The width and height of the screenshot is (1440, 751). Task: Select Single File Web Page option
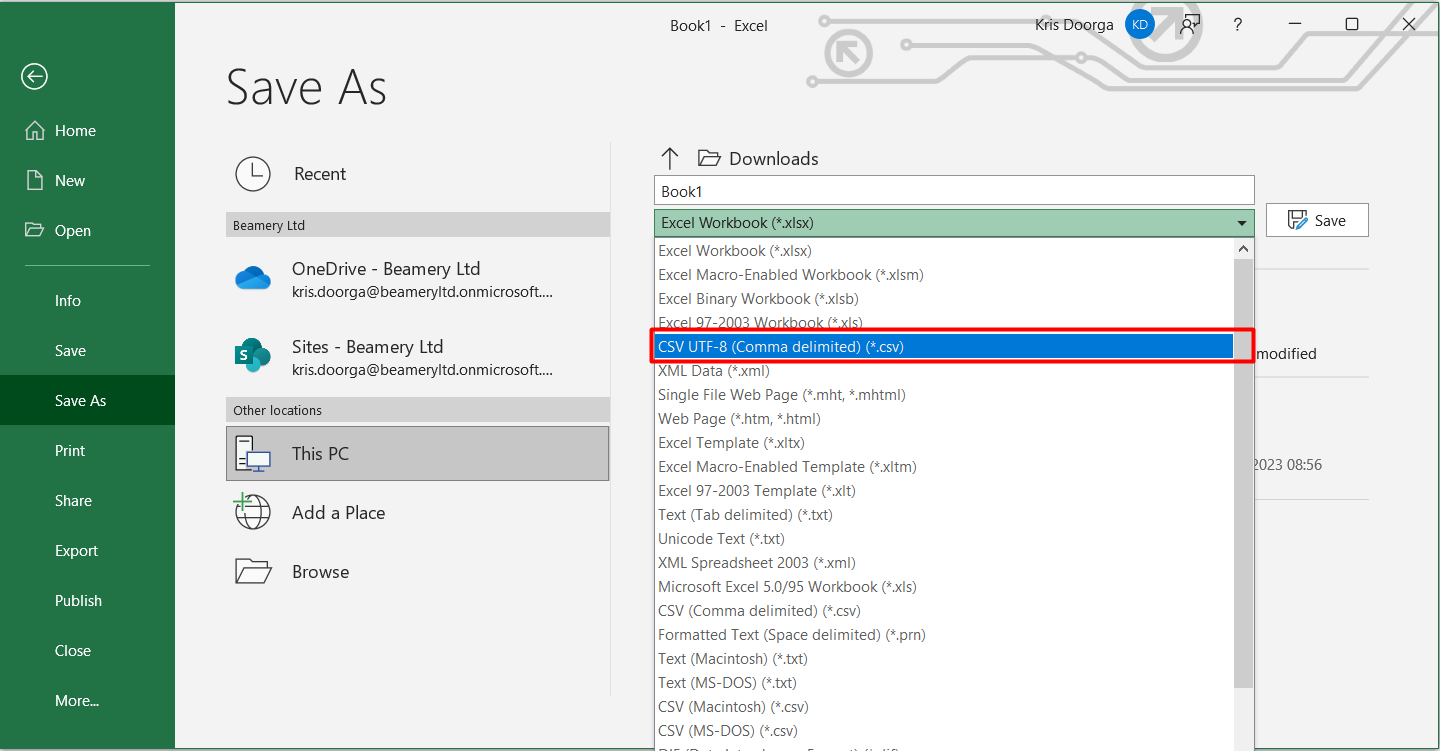coord(945,395)
